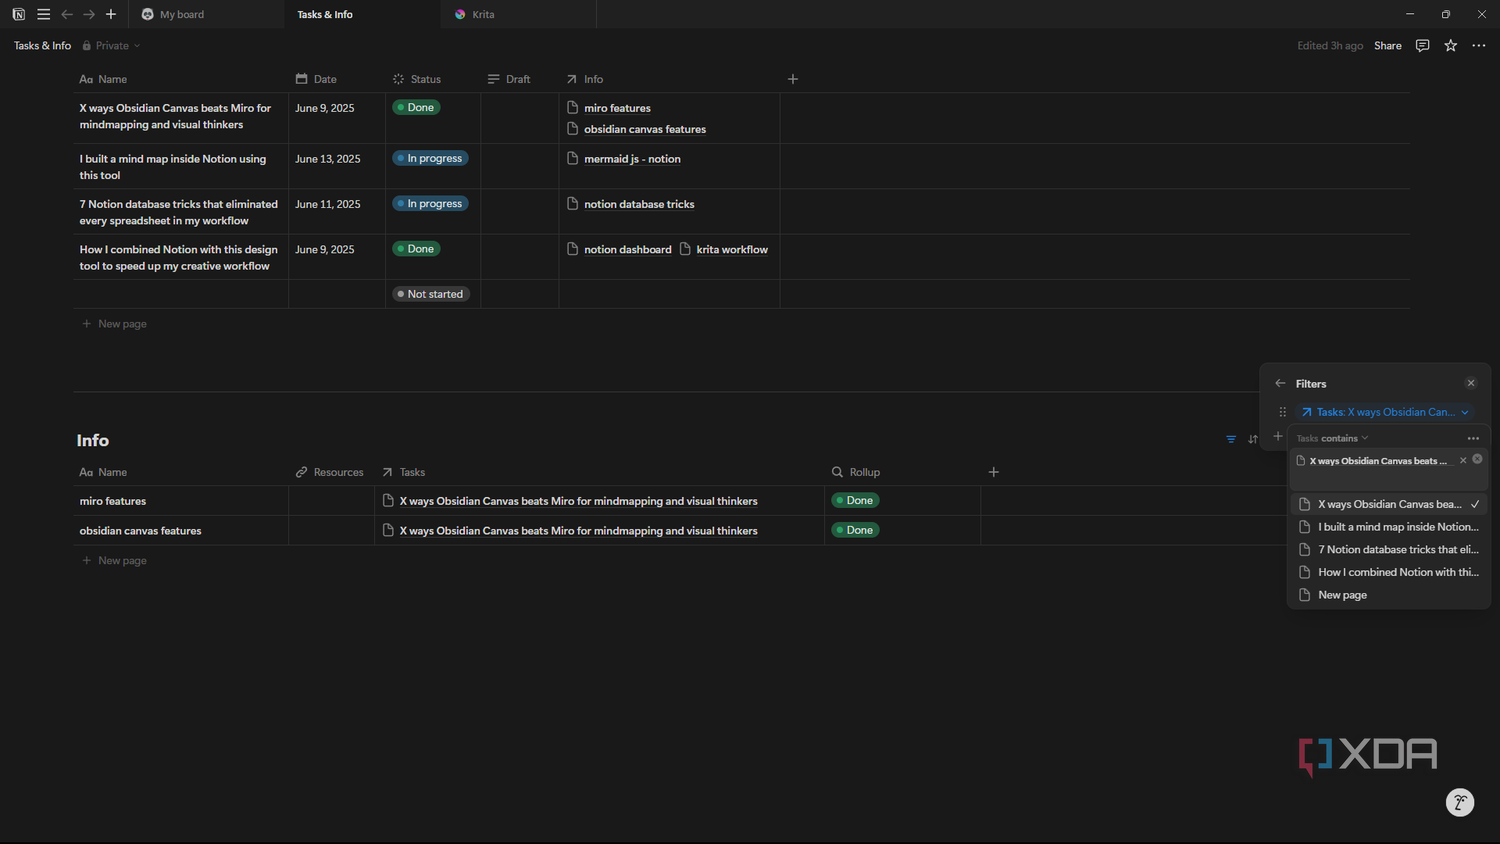This screenshot has width=1500, height=844.
Task: Open filter rule three-dots options
Action: pos(1472,438)
